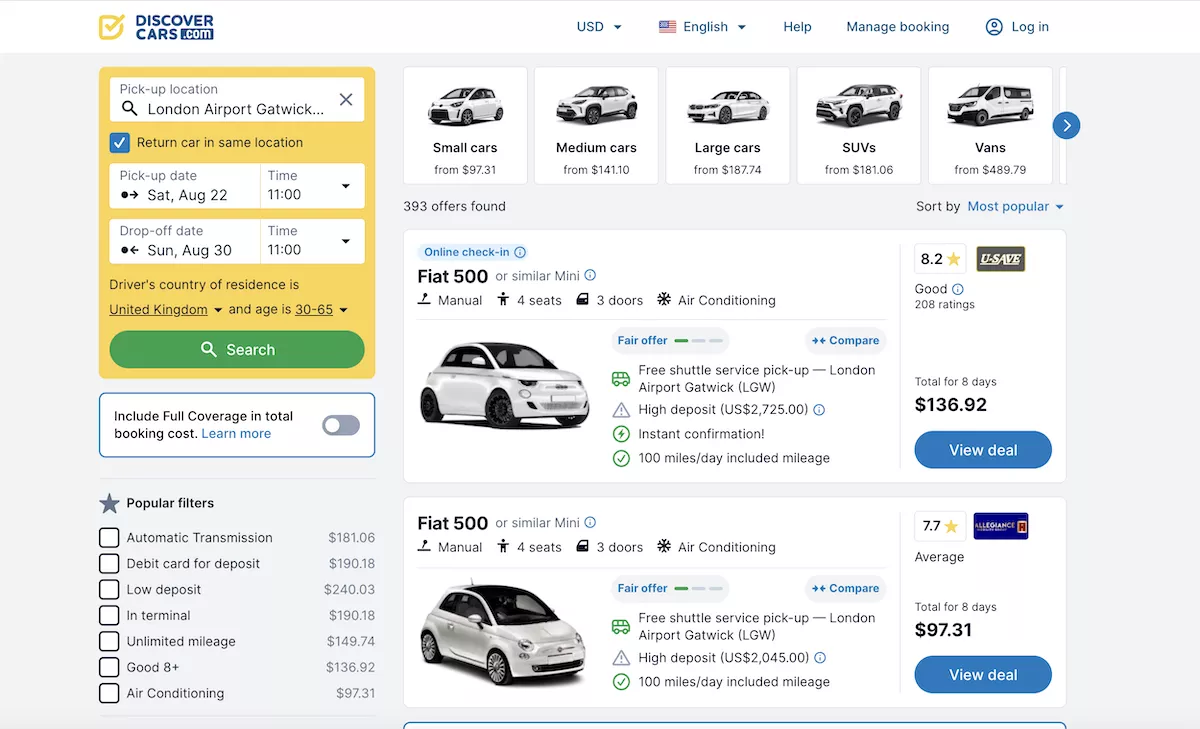
Task: Click the DiscoverCars.com logo
Action: pos(156,27)
